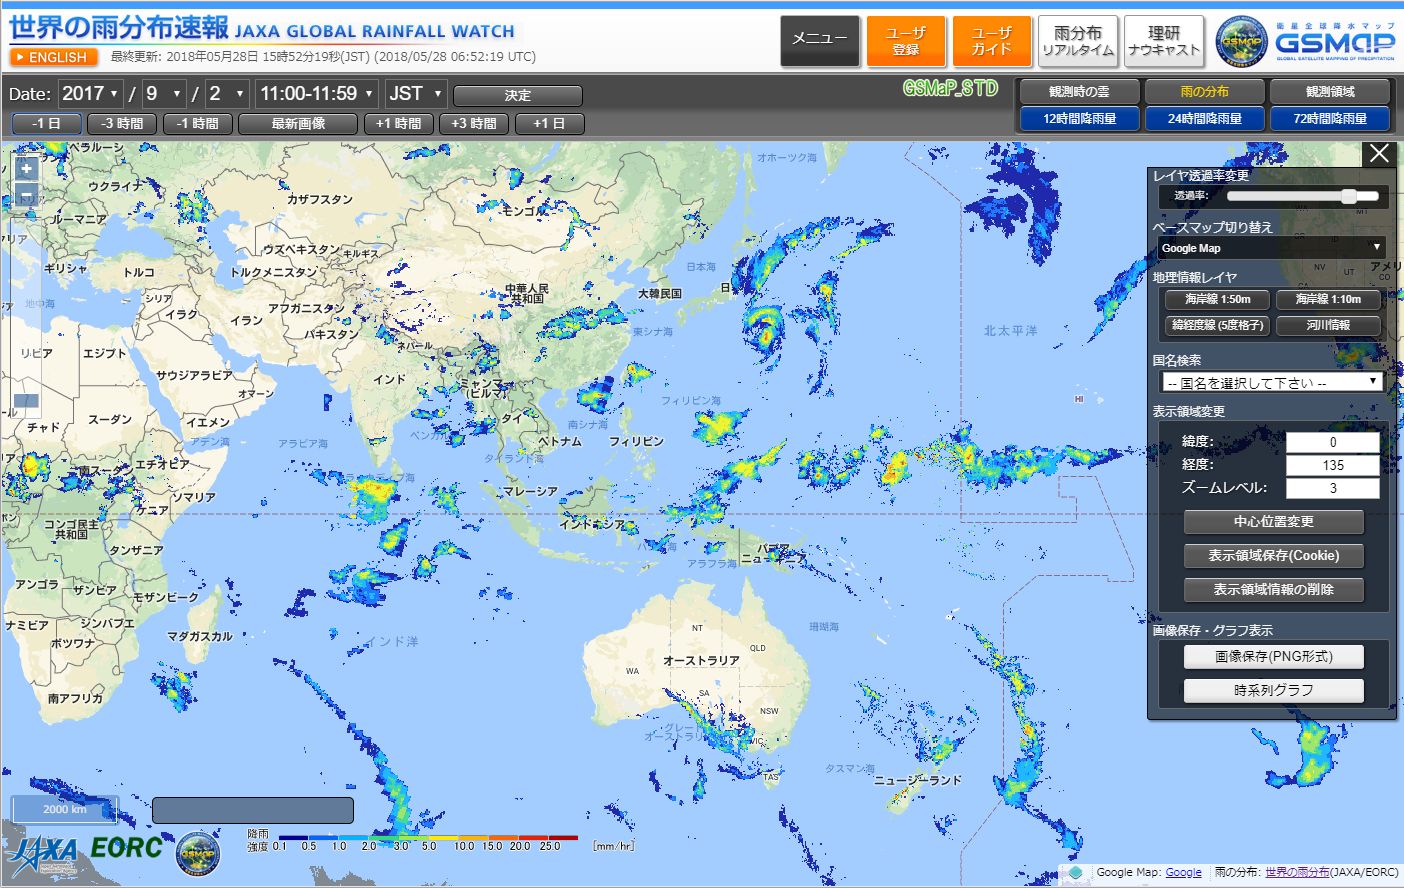Click the GSMaP_STD product label

click(950, 88)
